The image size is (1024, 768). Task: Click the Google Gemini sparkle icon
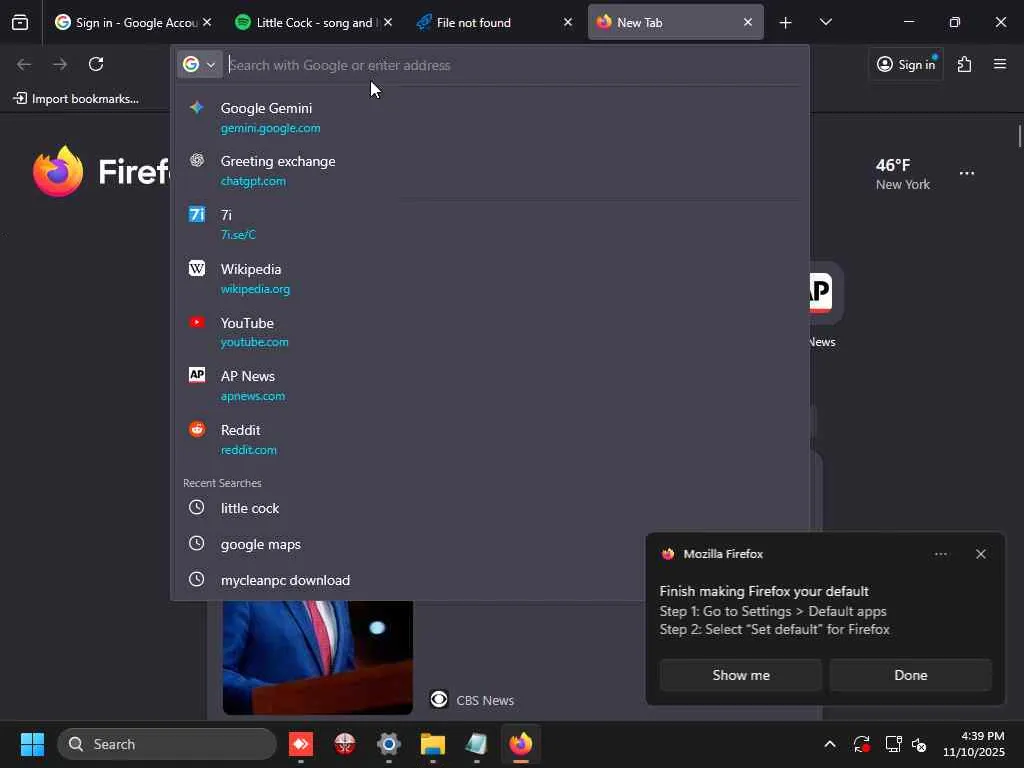[x=197, y=108]
